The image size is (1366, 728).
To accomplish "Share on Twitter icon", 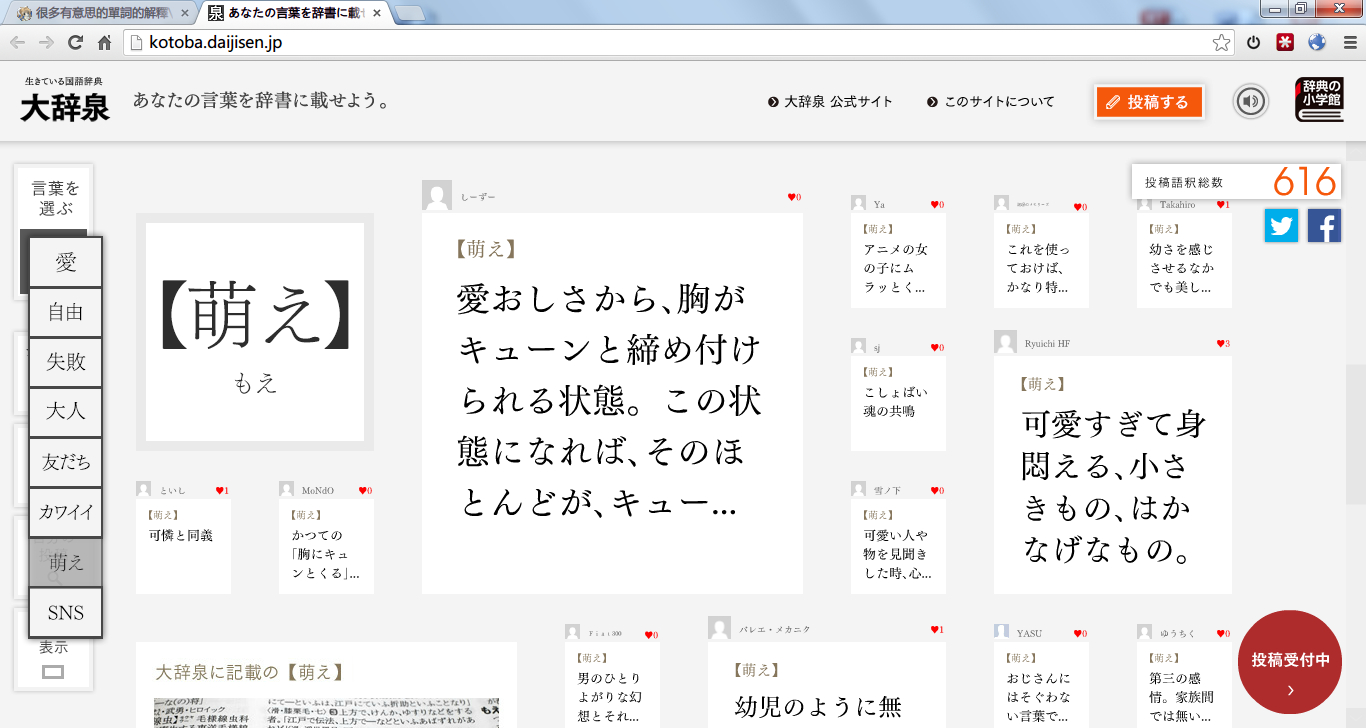I will pos(1281,226).
